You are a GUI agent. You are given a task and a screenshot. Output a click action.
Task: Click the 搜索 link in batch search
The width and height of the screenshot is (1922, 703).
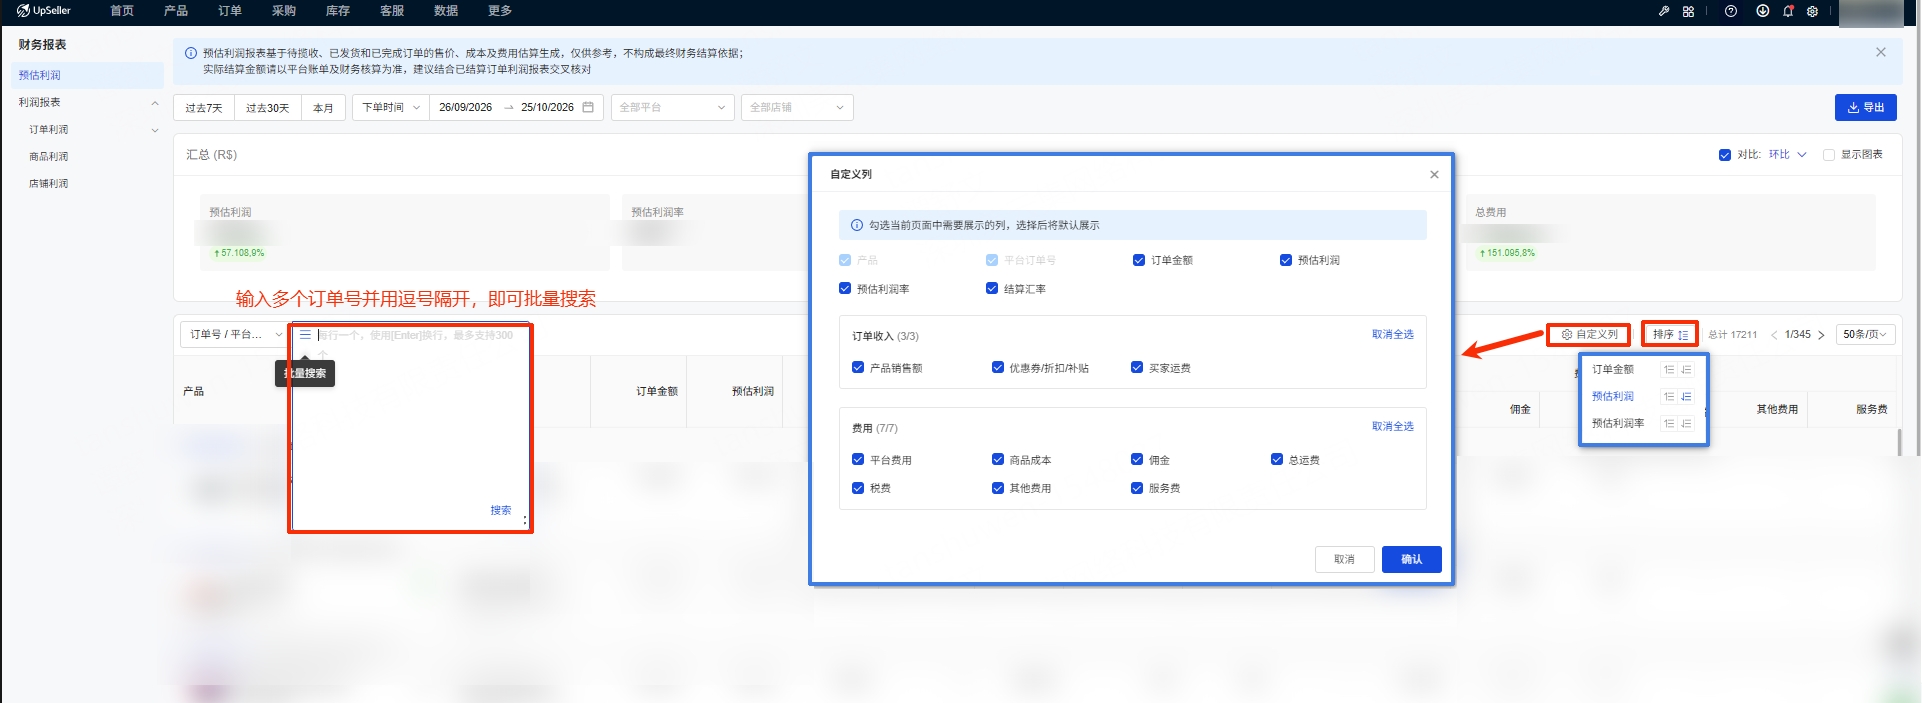coord(501,510)
